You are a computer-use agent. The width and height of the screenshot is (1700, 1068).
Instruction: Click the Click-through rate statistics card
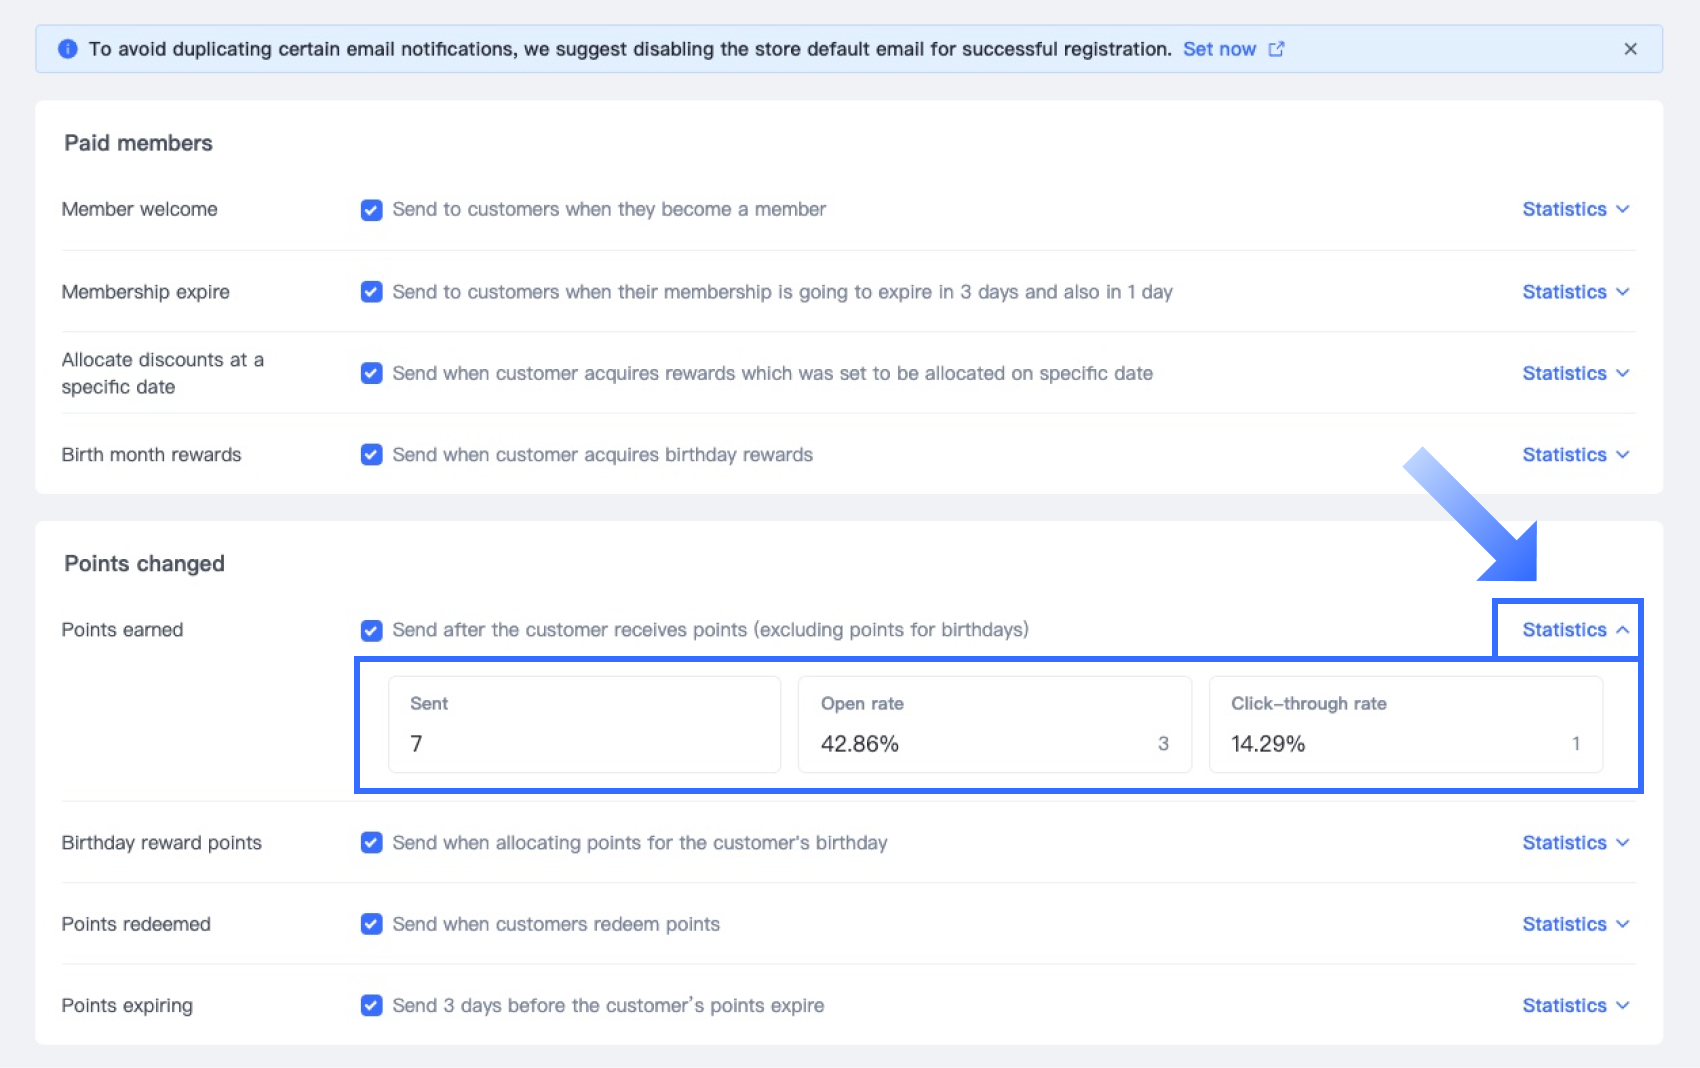coord(1405,724)
